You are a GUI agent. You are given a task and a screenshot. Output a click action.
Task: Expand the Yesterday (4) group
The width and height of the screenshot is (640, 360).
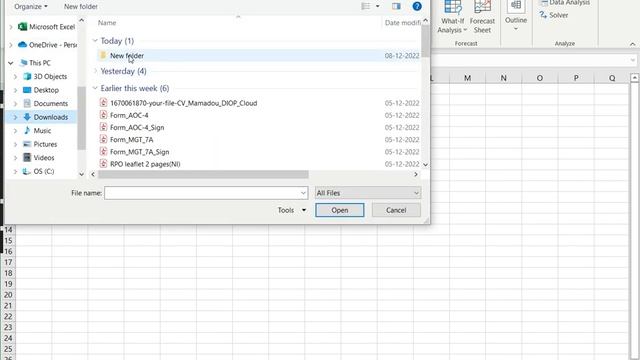(x=95, y=71)
